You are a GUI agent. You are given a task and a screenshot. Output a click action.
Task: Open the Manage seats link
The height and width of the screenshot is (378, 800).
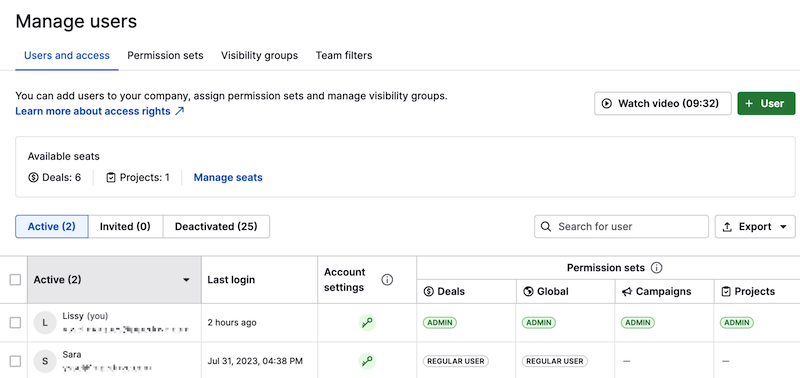pos(228,178)
